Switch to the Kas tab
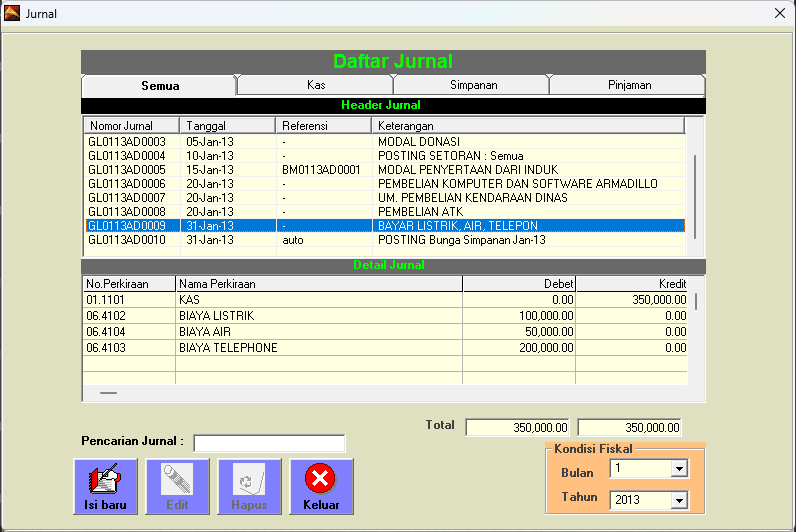796x532 pixels. [x=315, y=86]
